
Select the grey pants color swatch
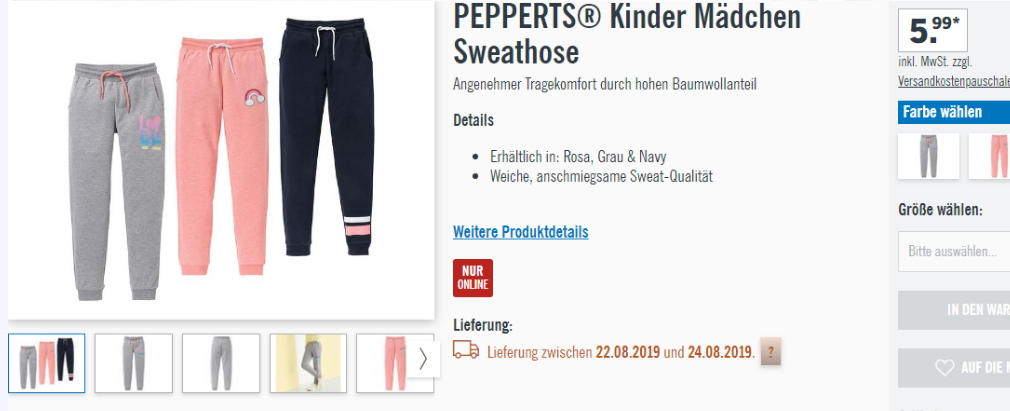[928, 156]
